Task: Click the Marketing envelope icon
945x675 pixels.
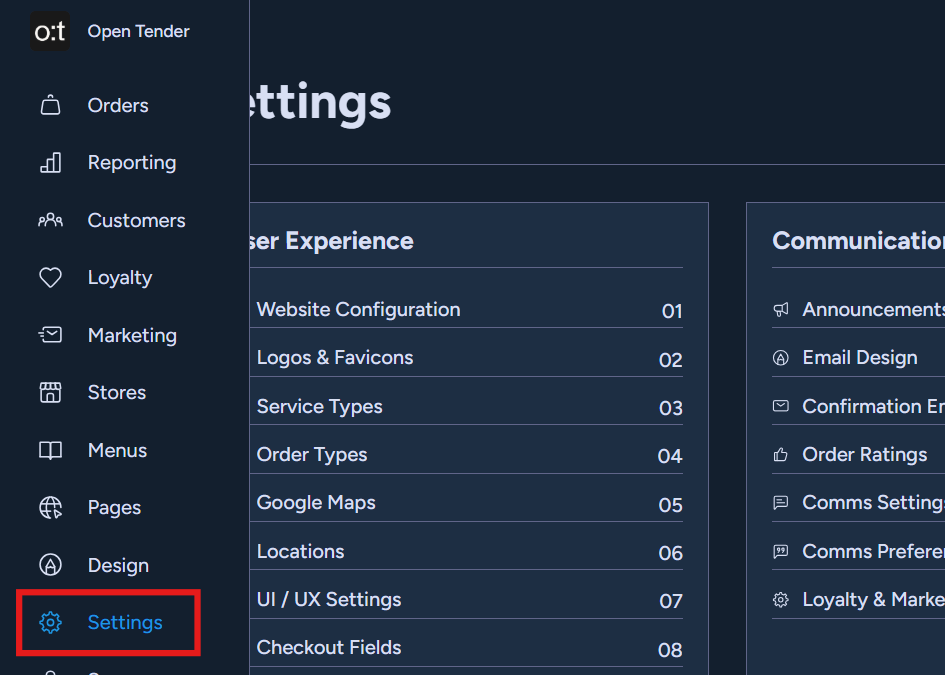Action: [50, 334]
